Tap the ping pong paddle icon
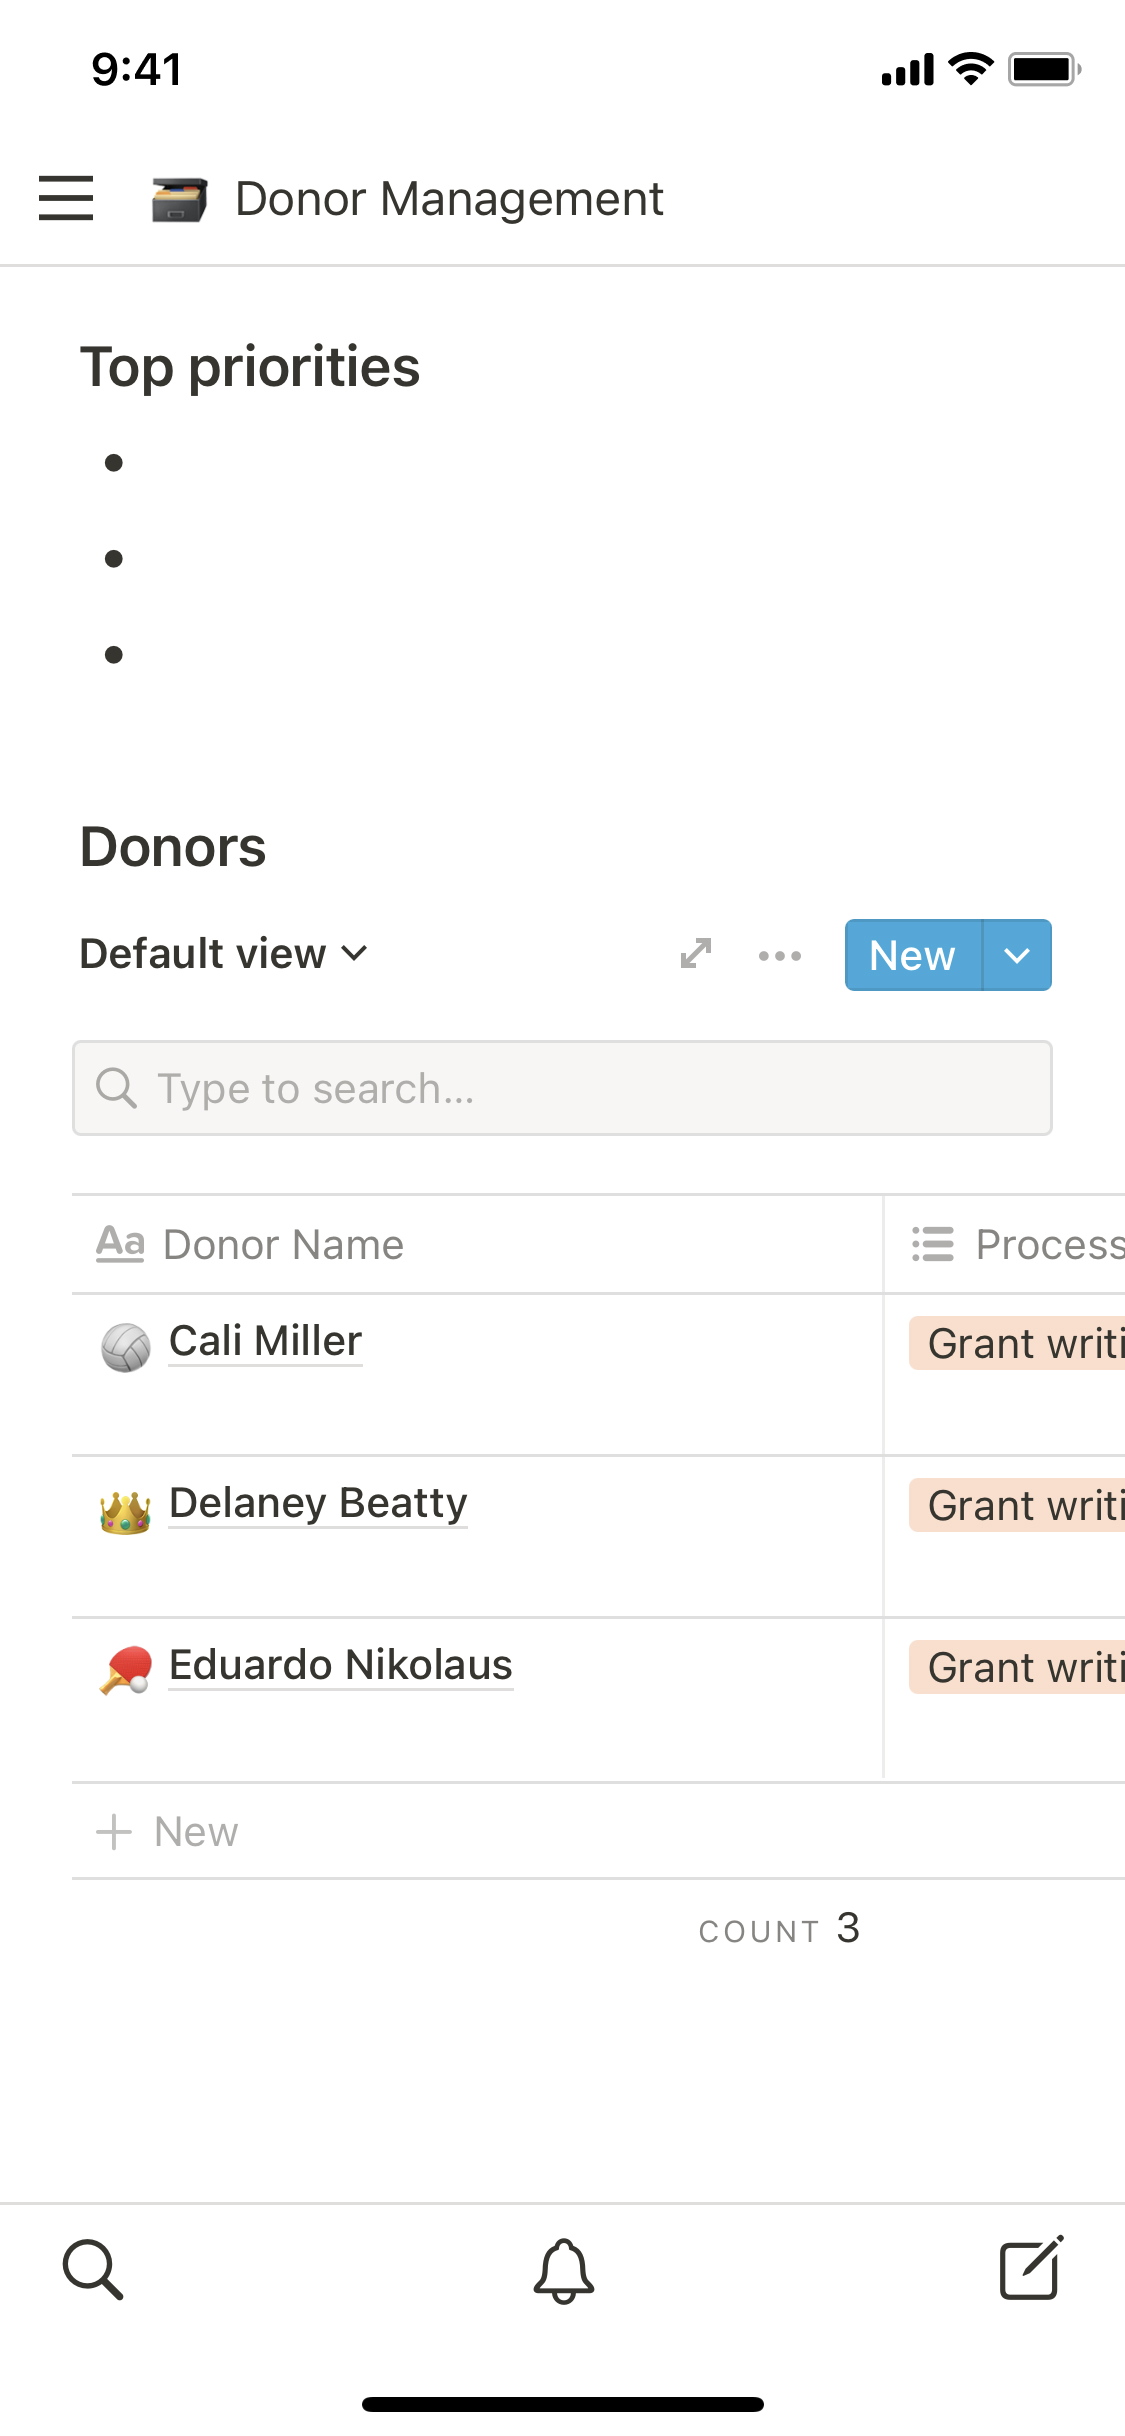Viewport: 1125px width, 2436px height. click(x=126, y=1670)
